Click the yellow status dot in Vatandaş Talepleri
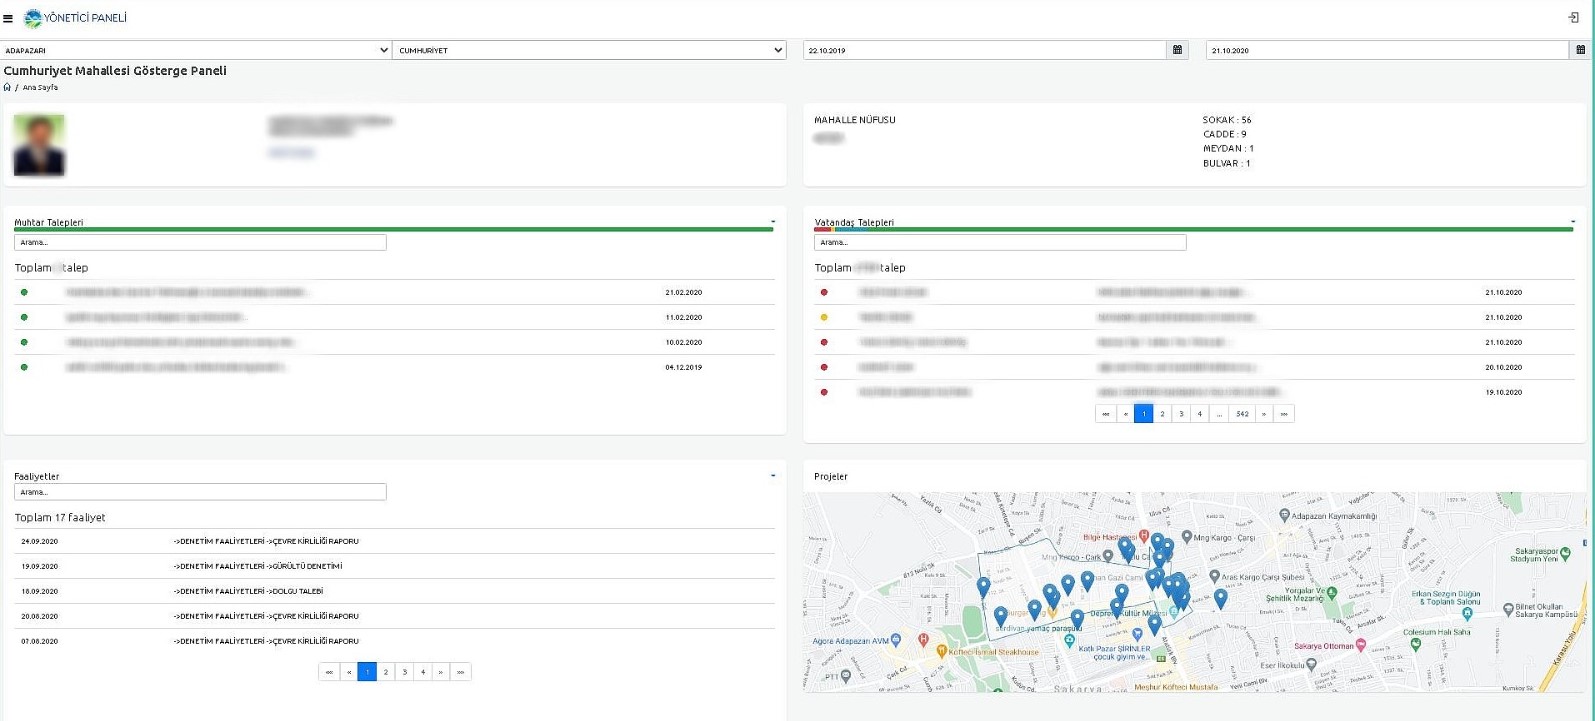This screenshot has height=721, width=1595. [x=824, y=317]
